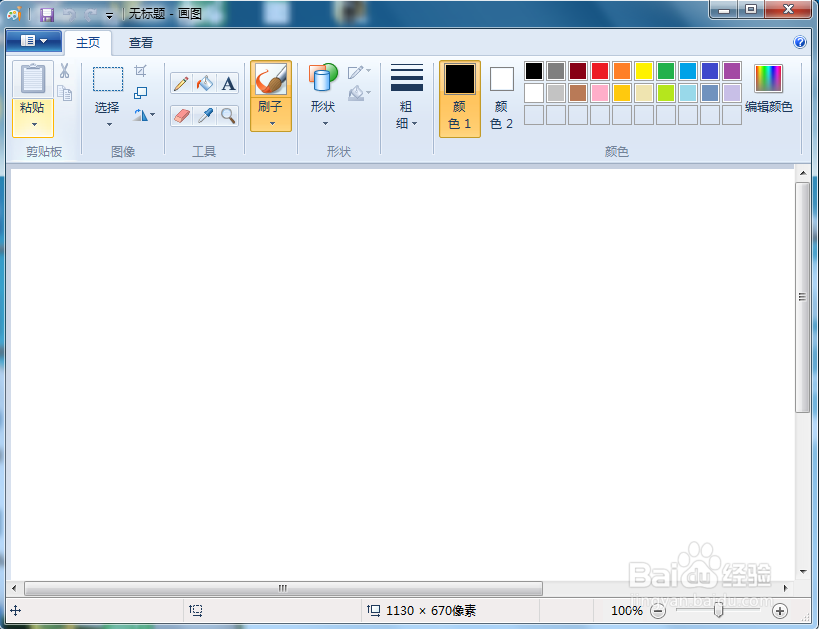Click the zoom in plus button
This screenshot has height=629, width=819.
coord(780,611)
